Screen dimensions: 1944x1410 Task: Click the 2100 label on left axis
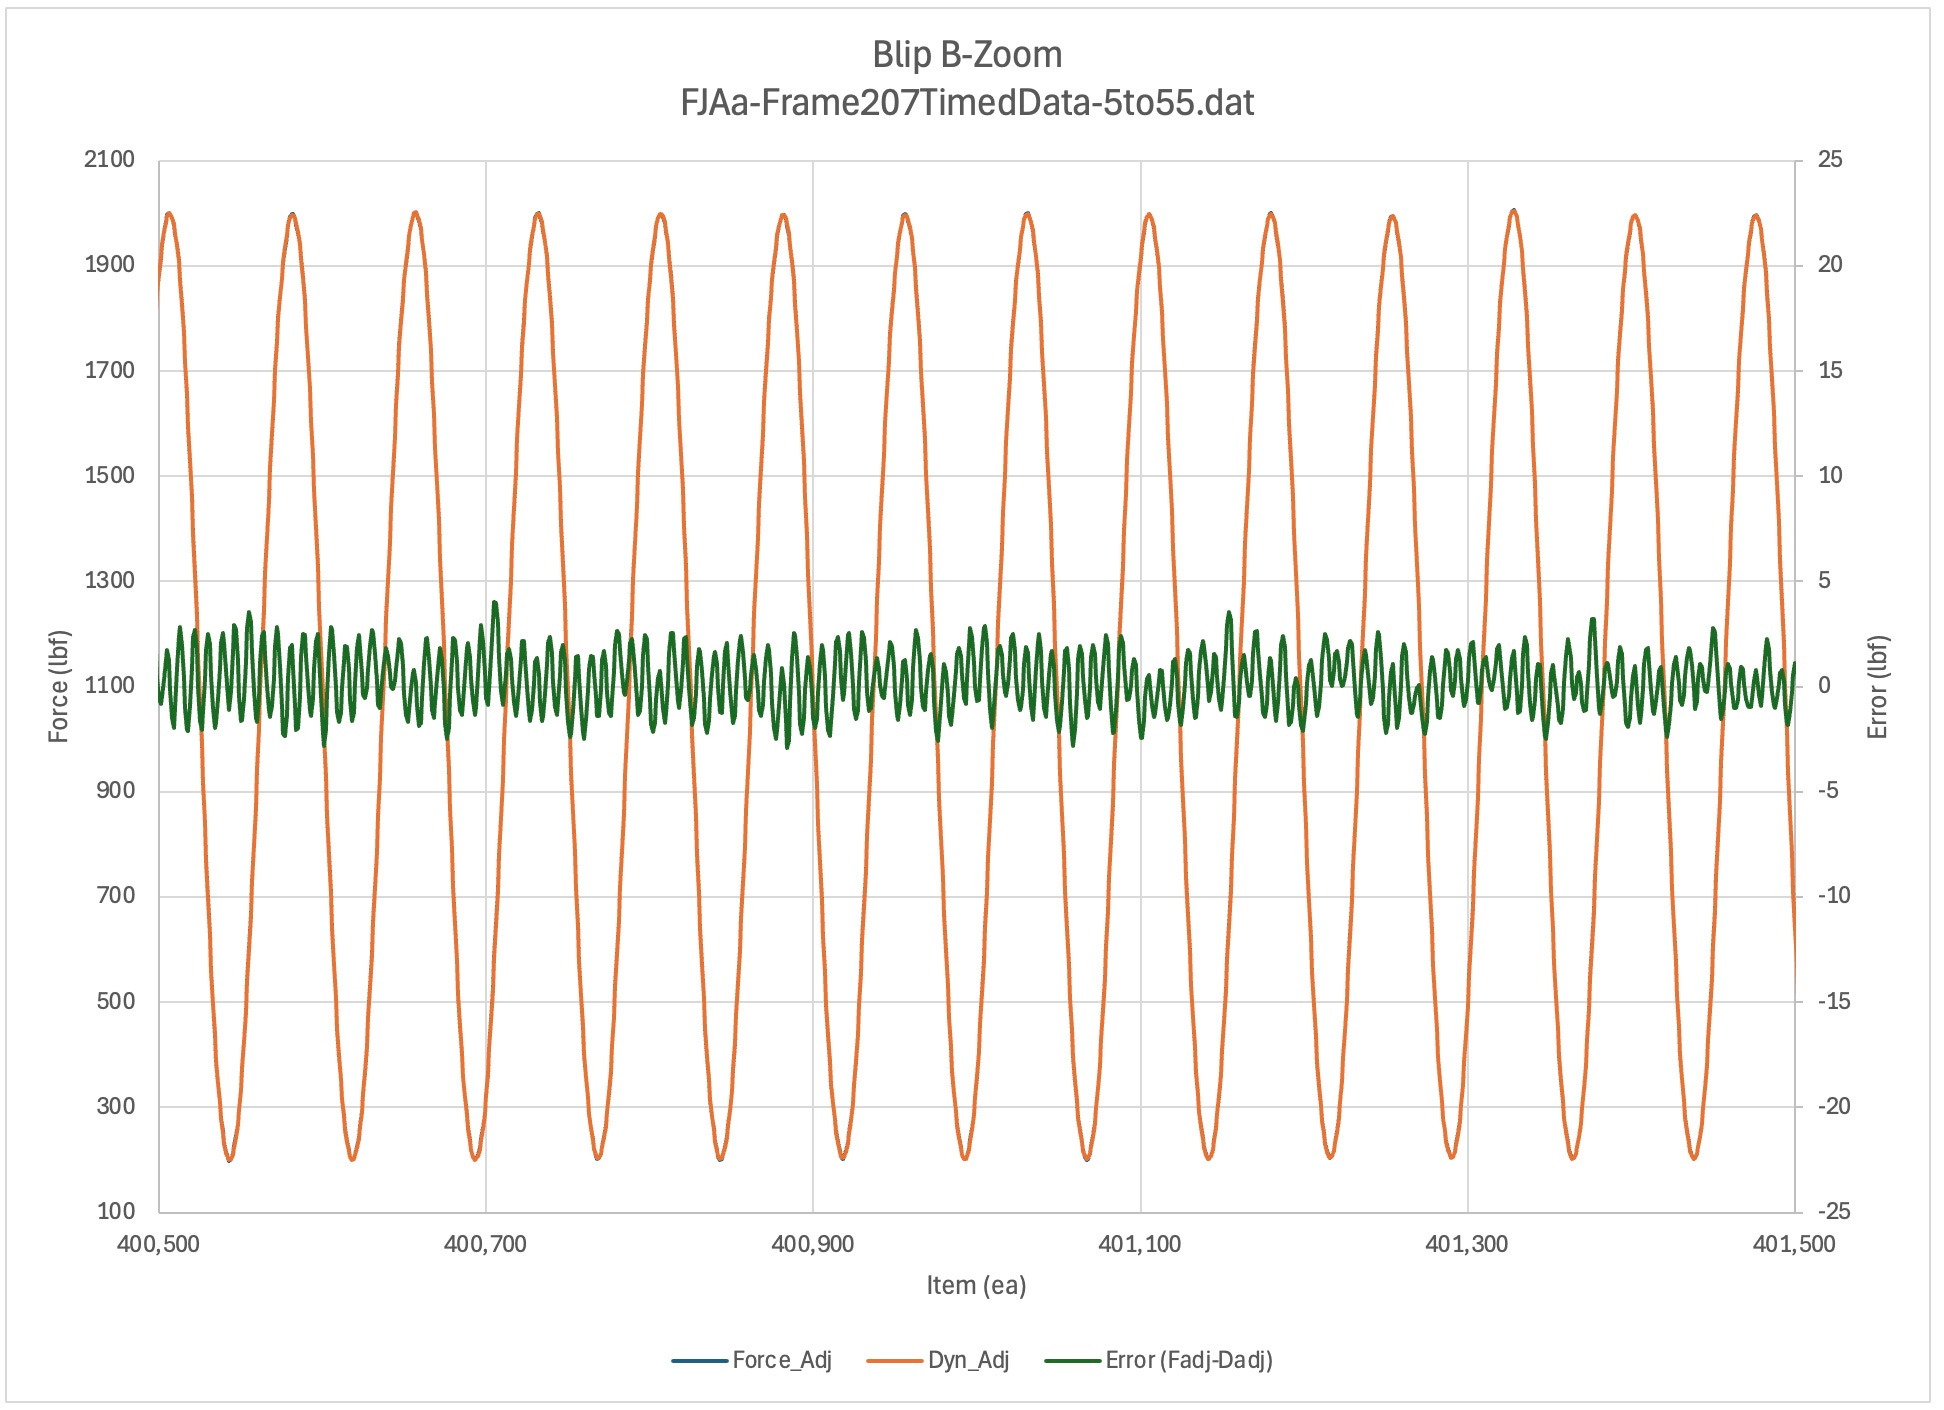109,160
